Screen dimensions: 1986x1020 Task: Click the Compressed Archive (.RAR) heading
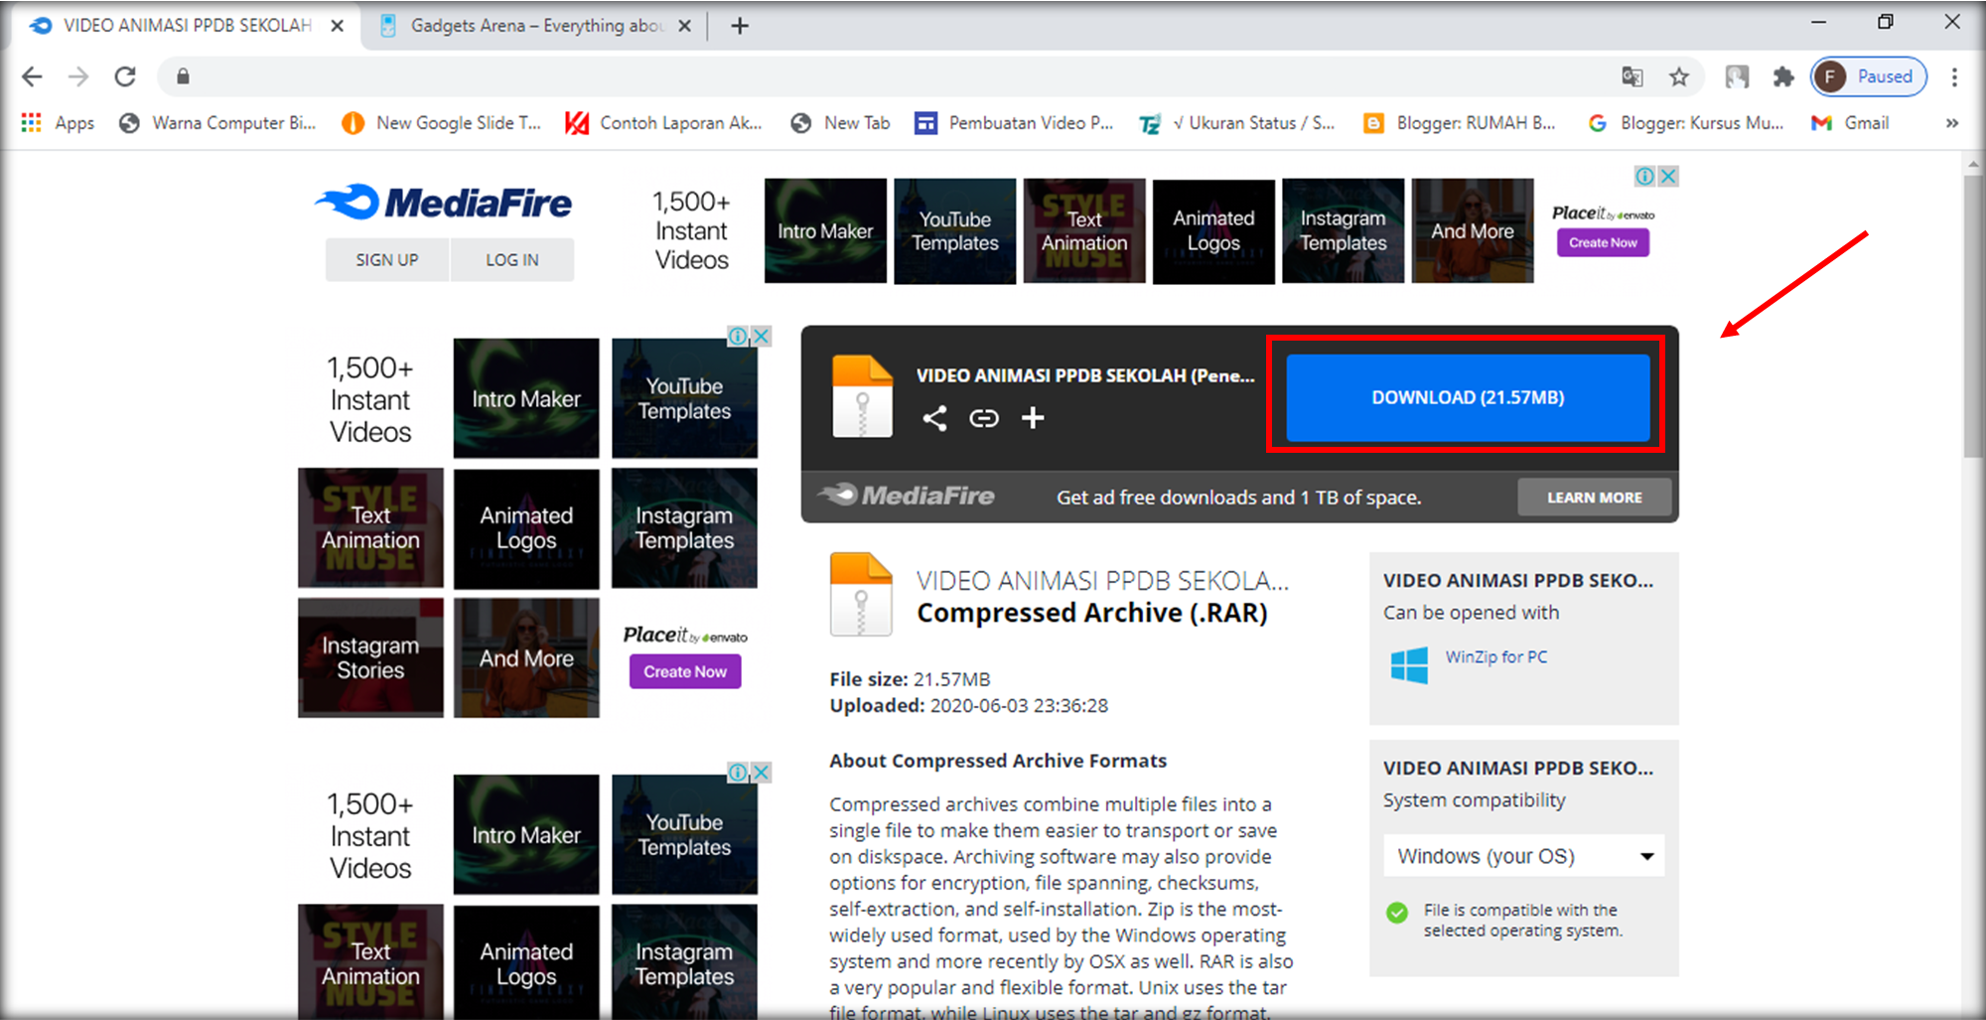pos(1092,613)
